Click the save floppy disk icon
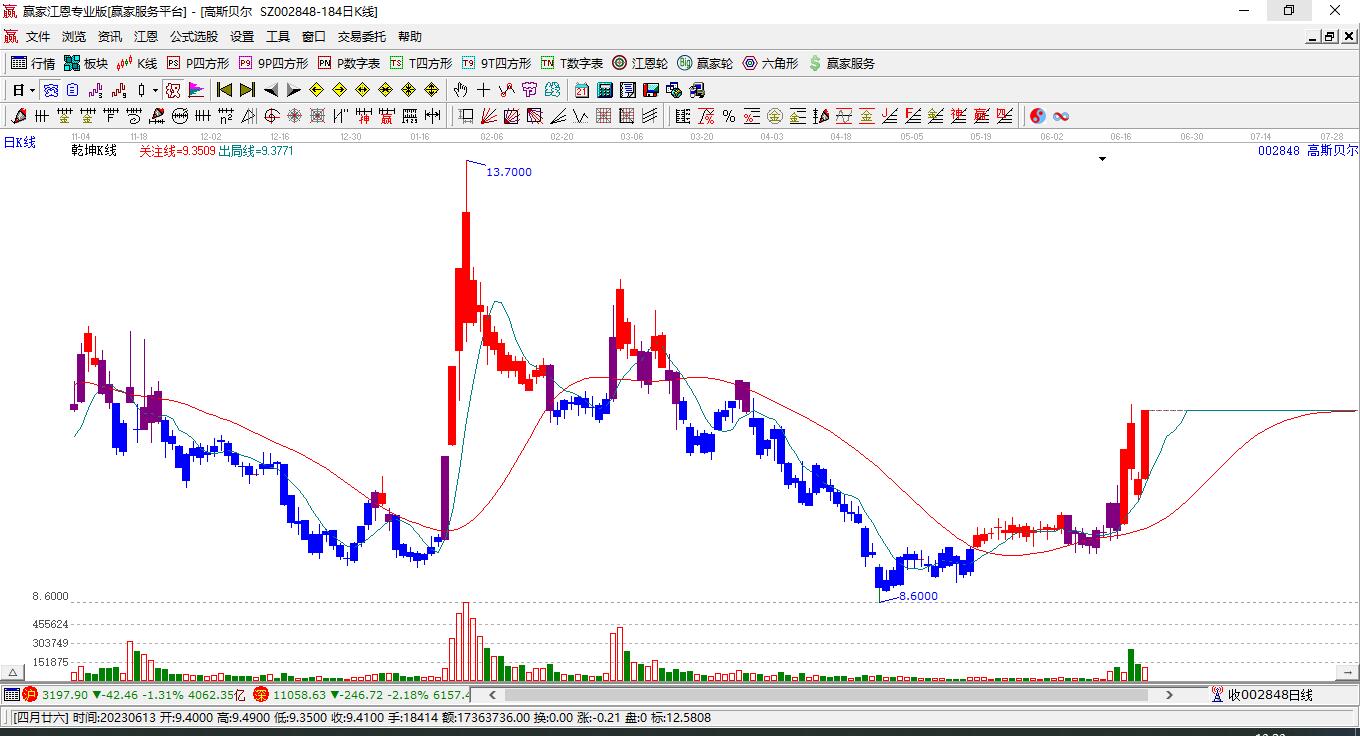Image resolution: width=1360 pixels, height=736 pixels. pyautogui.click(x=651, y=90)
